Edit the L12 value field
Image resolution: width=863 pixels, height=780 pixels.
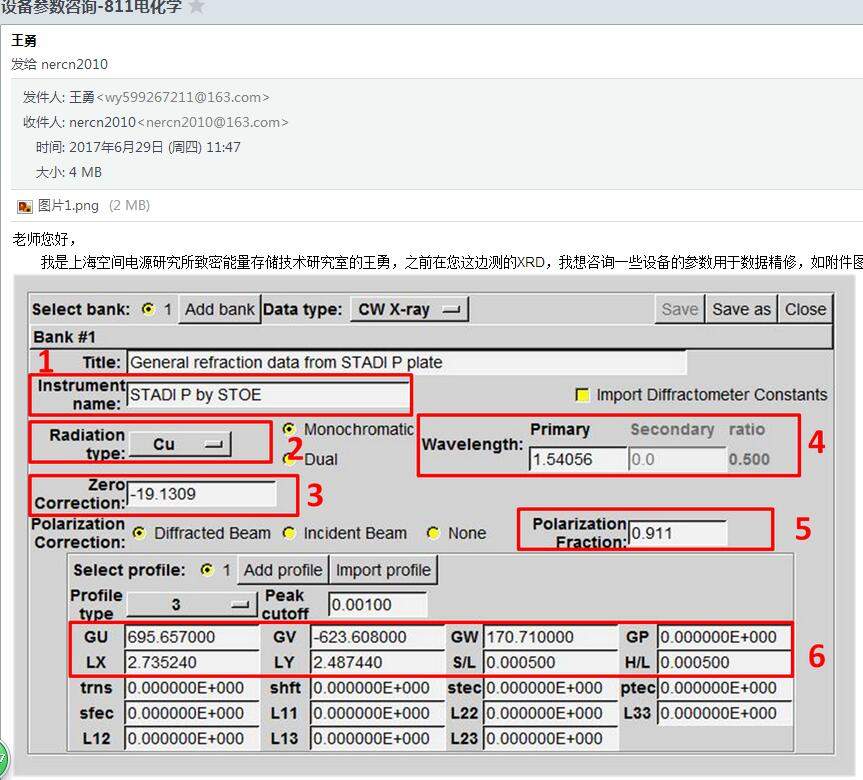[x=192, y=738]
